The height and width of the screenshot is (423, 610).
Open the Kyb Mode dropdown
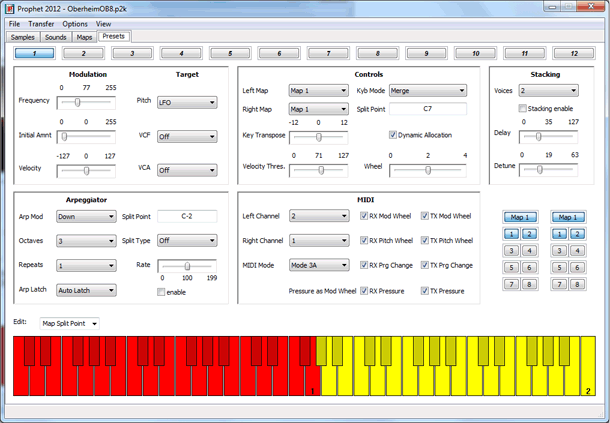pyautogui.click(x=427, y=90)
